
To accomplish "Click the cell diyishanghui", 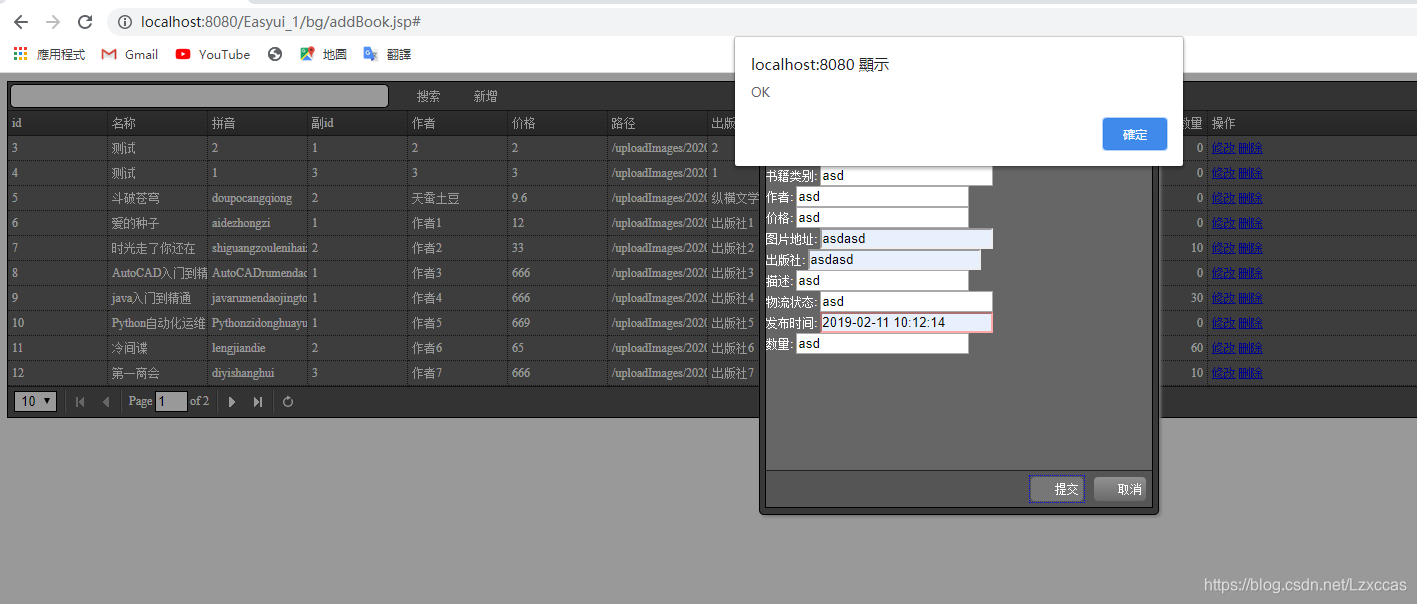I will click(242, 373).
